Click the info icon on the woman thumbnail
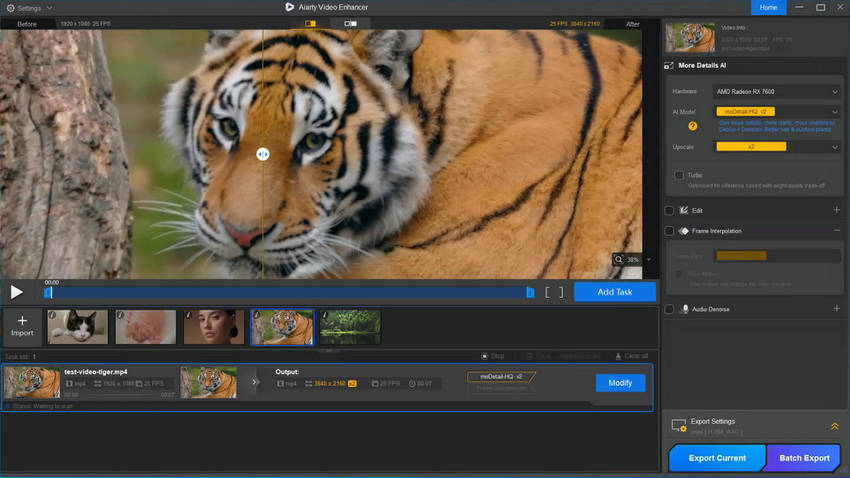This screenshot has height=478, width=850. coord(189,315)
